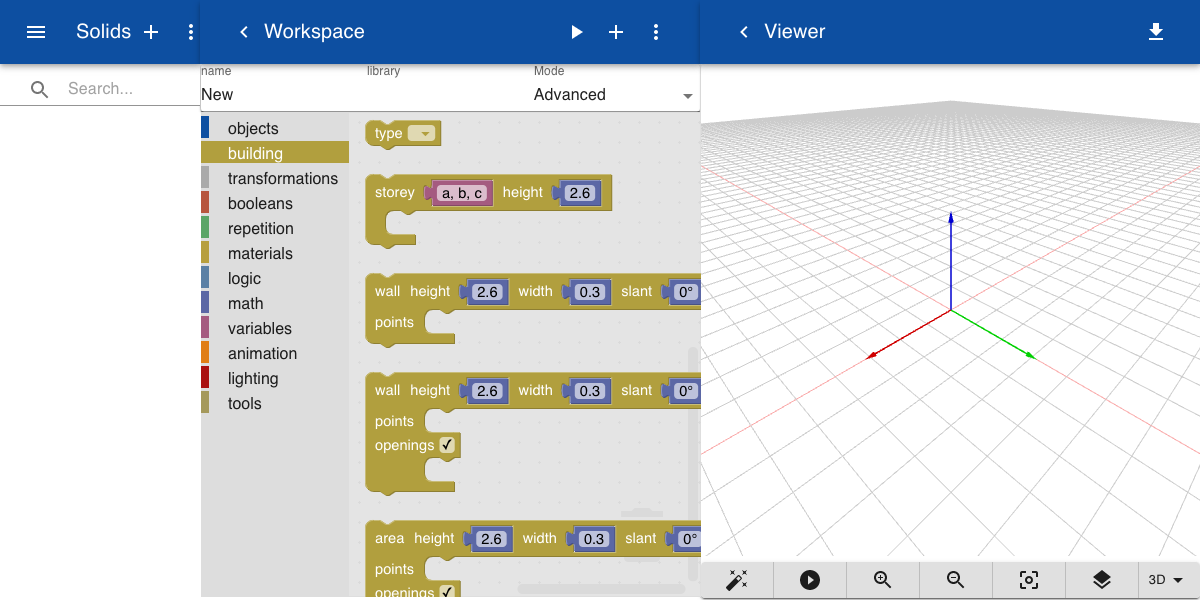The height and width of the screenshot is (600, 1200).
Task: Click the 'a, b, c' variable in the storey block
Action: [462, 193]
